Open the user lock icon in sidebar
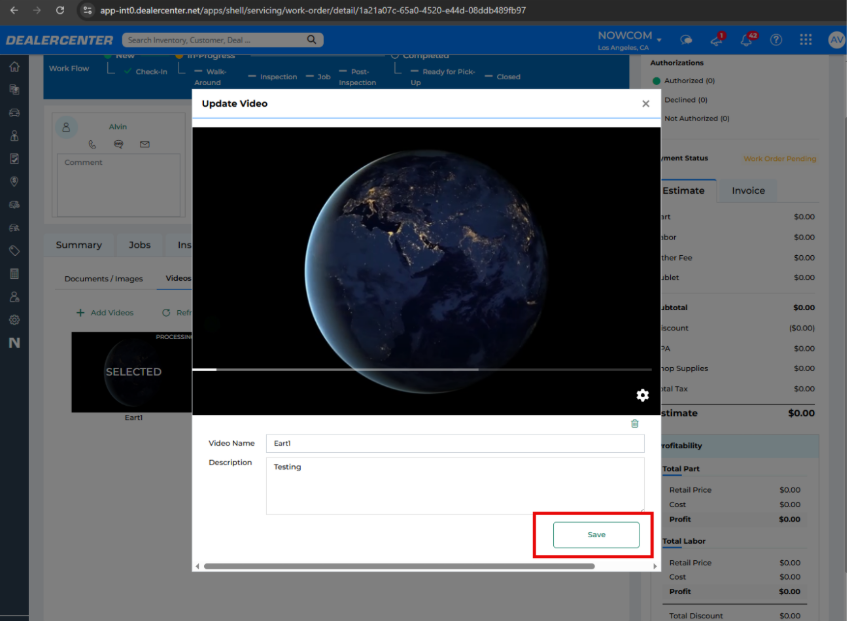The image size is (847, 621). 15,296
